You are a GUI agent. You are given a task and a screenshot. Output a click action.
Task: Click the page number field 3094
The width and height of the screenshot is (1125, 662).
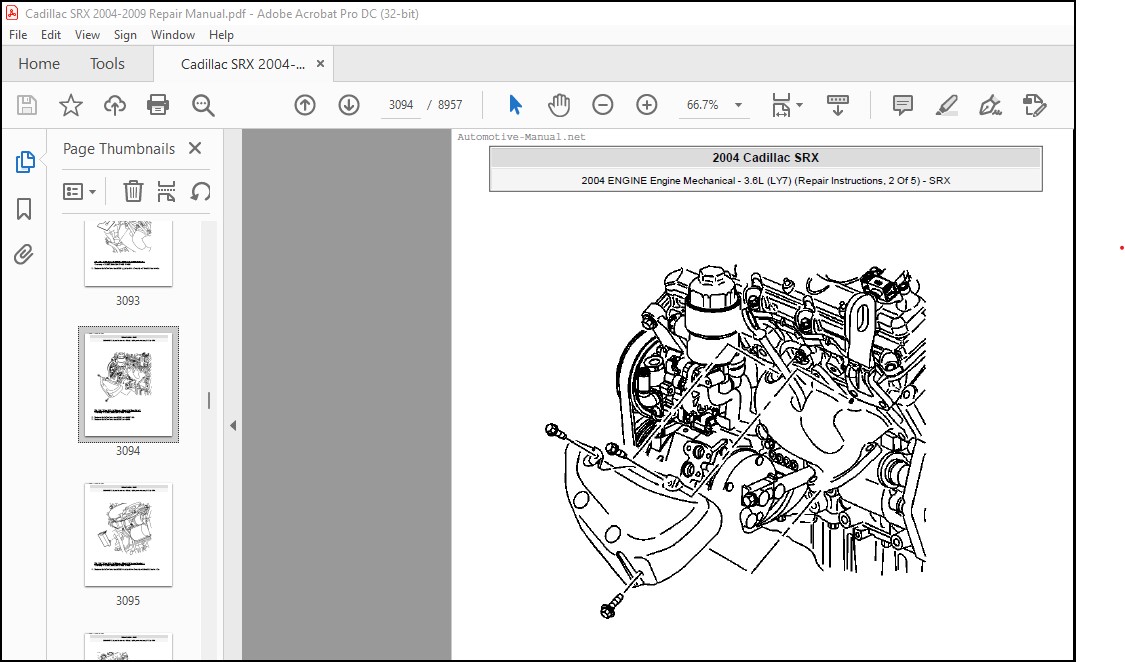[400, 105]
